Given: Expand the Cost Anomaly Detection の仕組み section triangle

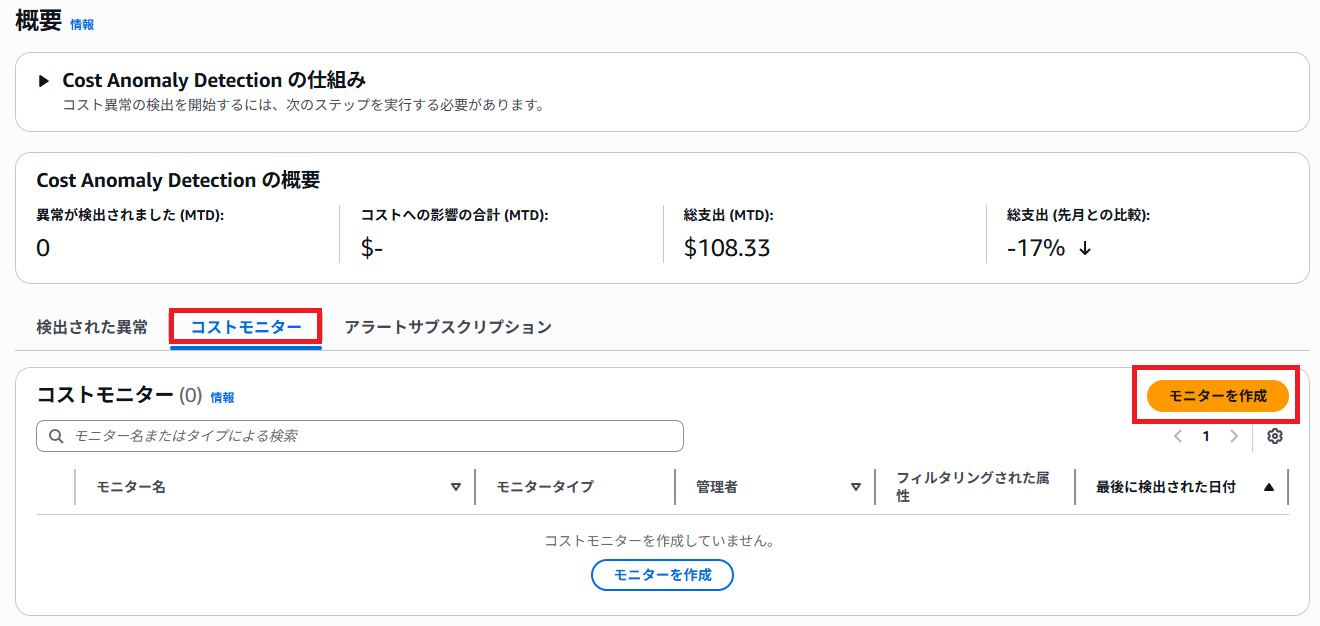Looking at the screenshot, I should (43, 81).
